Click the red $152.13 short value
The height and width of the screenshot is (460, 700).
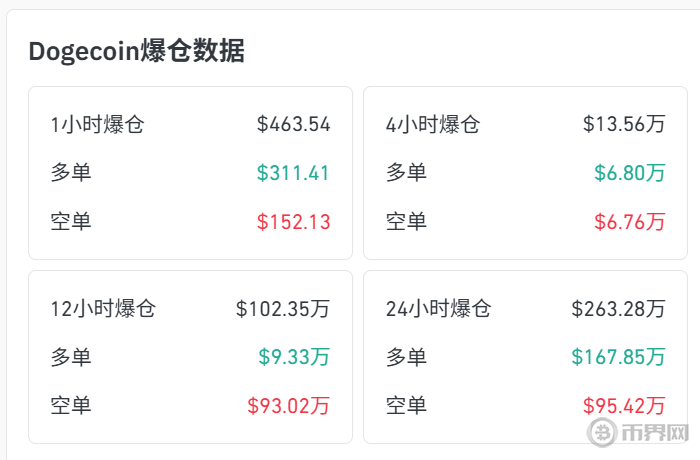coord(293,222)
